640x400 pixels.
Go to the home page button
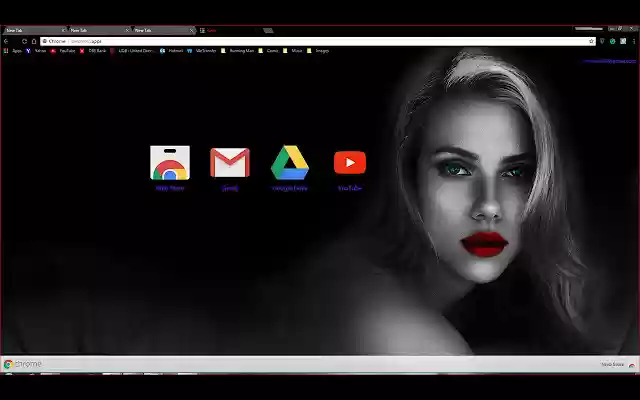tap(34, 41)
